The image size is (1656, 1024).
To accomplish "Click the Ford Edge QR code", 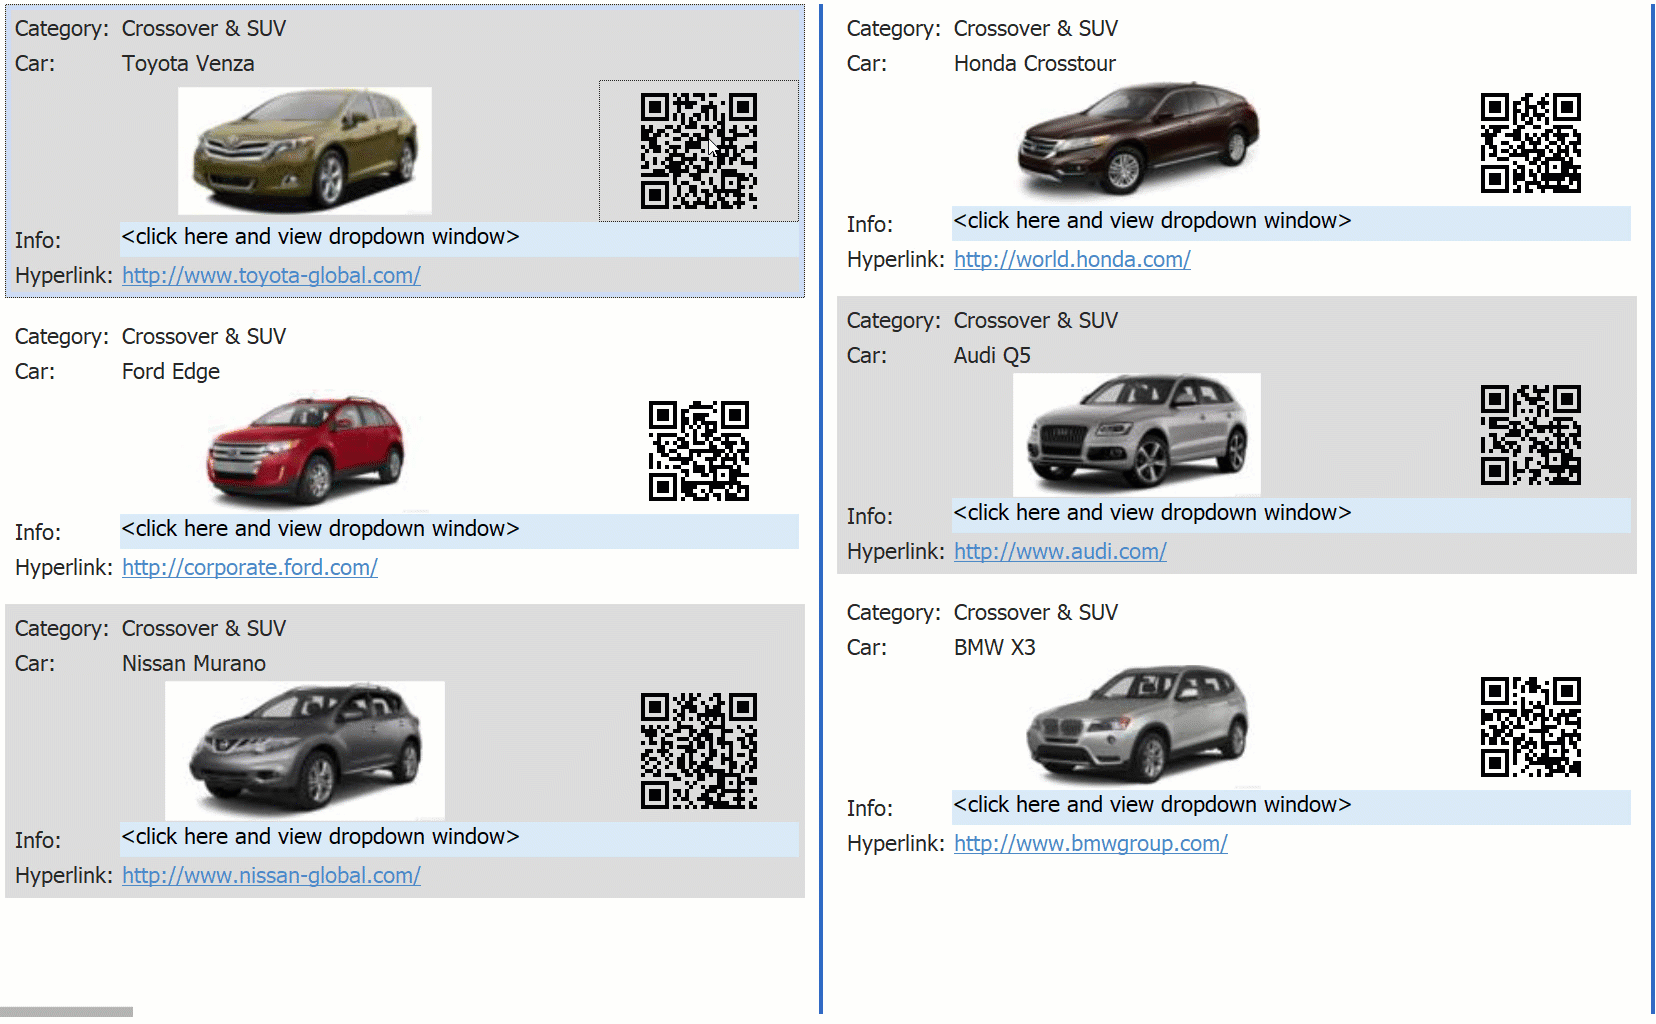I will [x=699, y=451].
